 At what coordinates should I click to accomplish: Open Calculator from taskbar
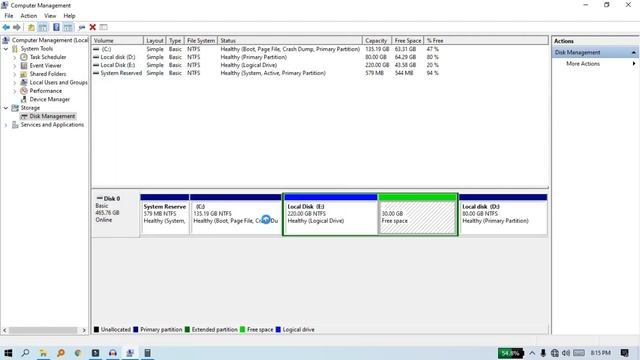(147, 353)
